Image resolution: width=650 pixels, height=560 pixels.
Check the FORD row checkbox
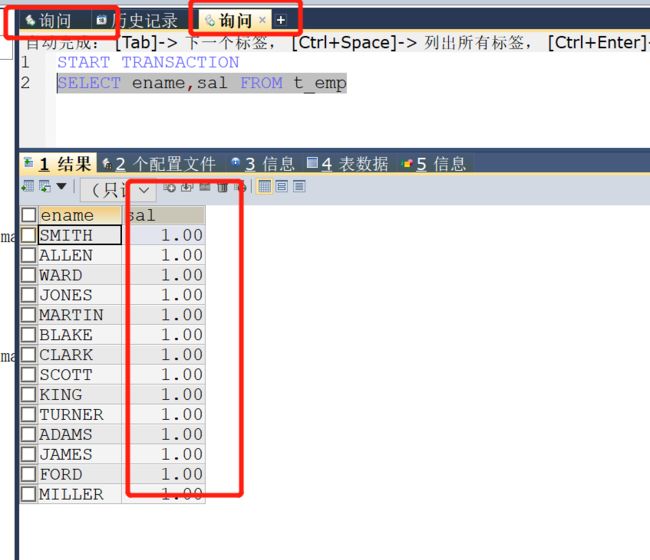click(29, 474)
